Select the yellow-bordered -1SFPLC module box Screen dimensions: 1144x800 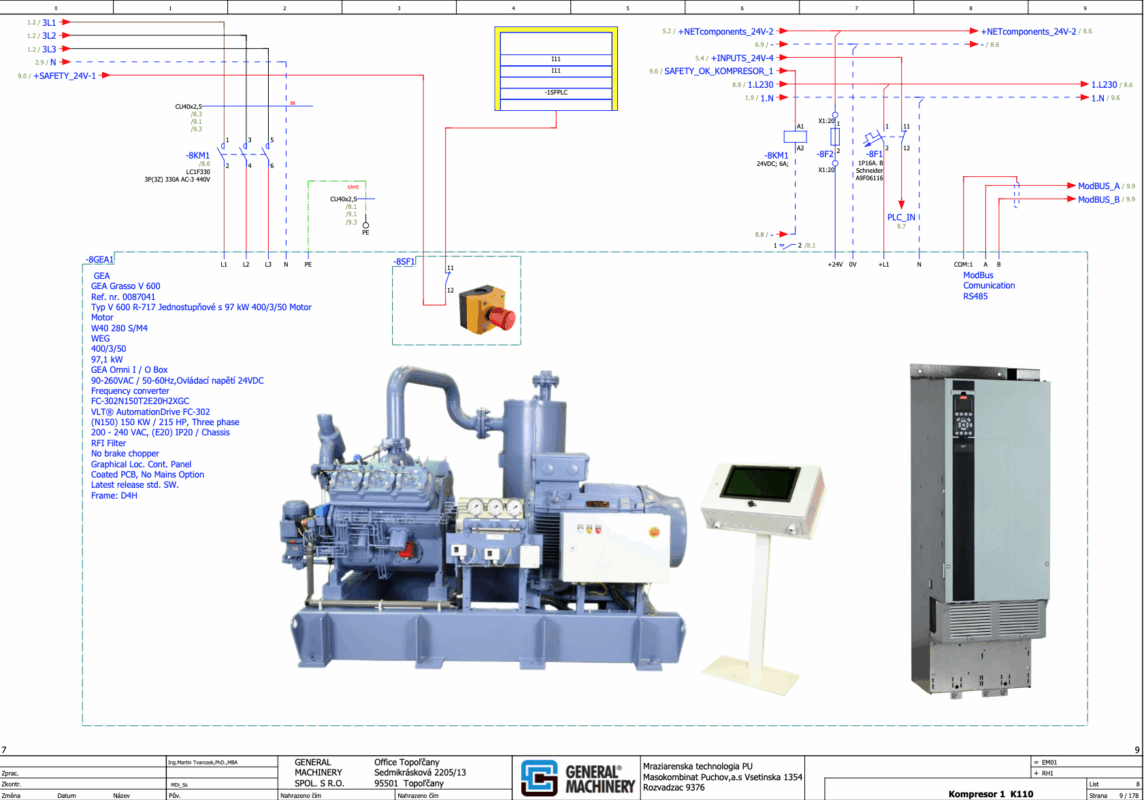pyautogui.click(x=556, y=69)
